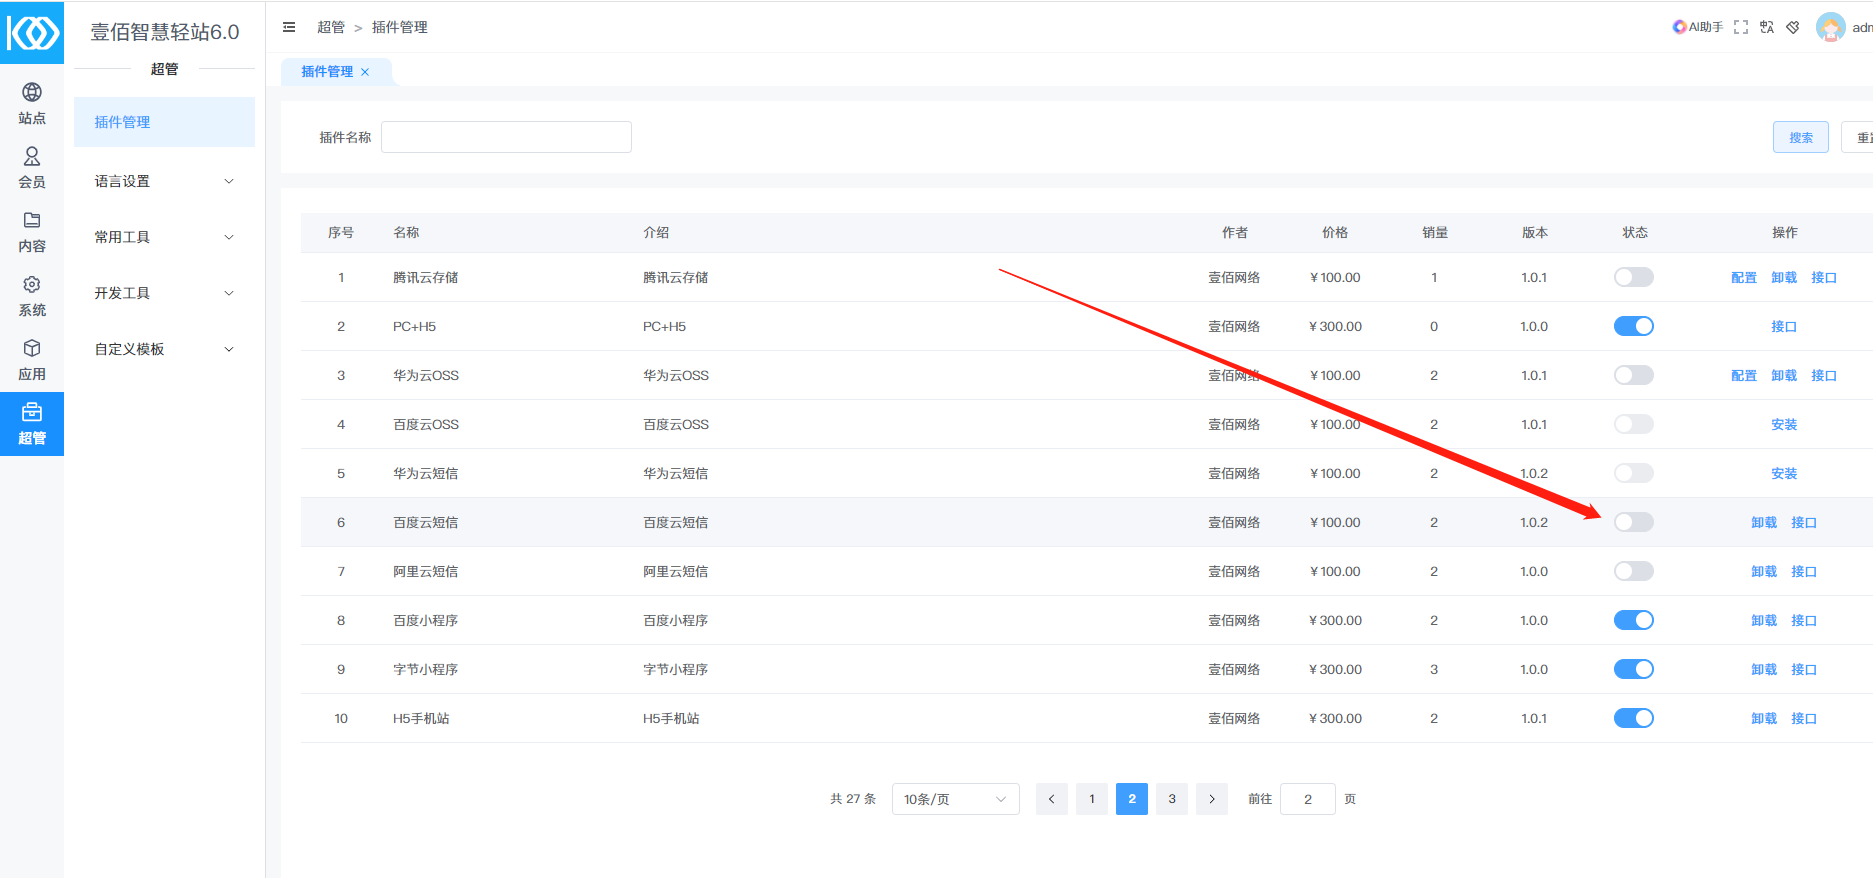Open the 应用 apps section
The height and width of the screenshot is (878, 1873).
tap(32, 359)
